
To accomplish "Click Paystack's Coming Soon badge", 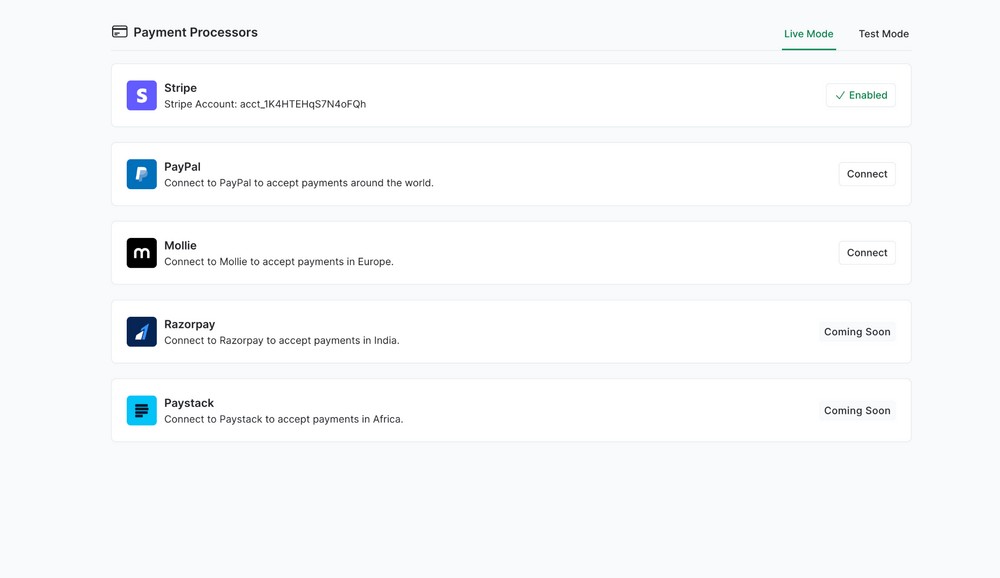I will (856, 411).
